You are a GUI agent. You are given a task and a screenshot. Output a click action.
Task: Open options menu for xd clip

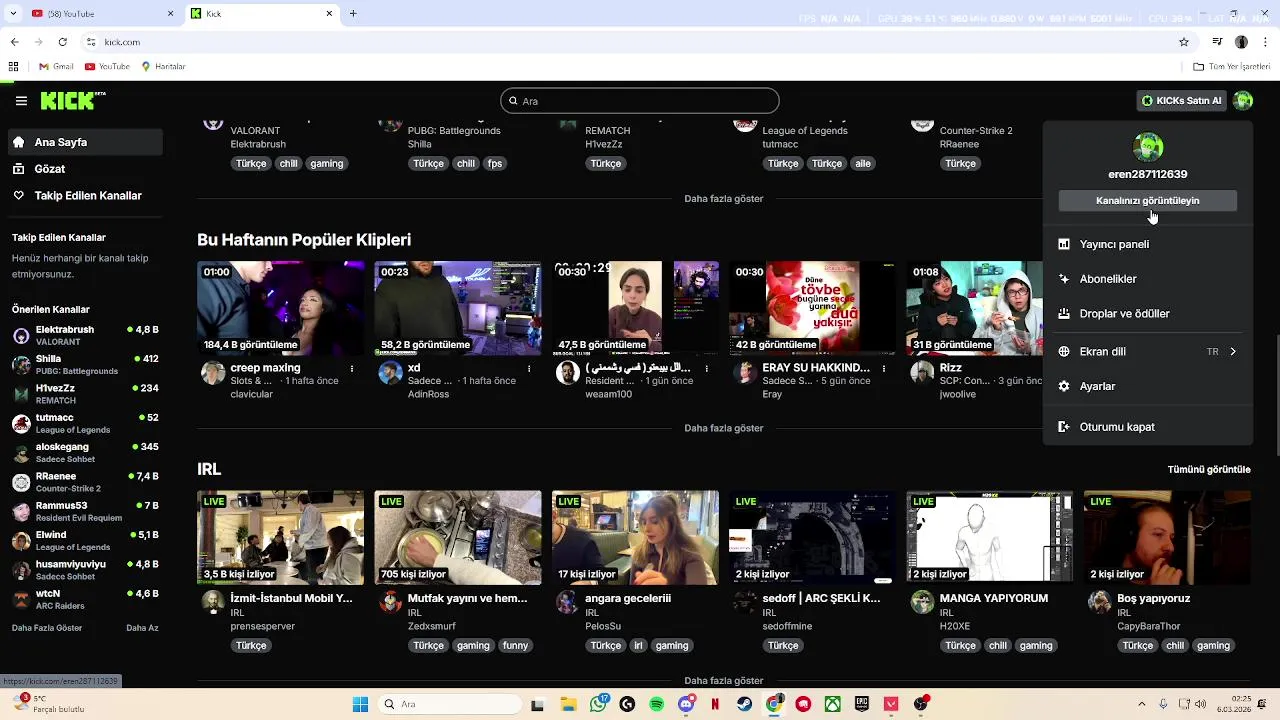529,369
